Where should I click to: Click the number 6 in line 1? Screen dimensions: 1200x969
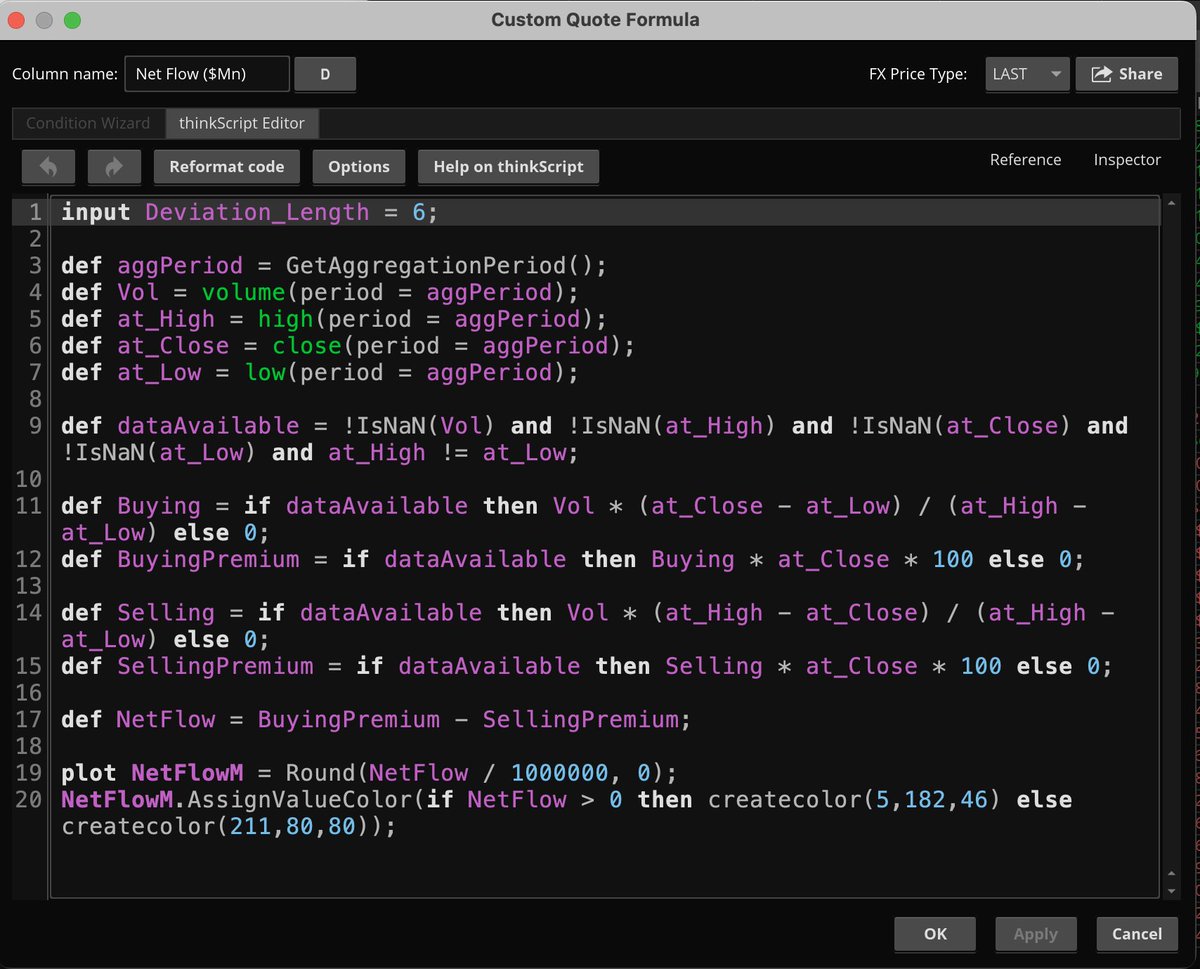click(419, 212)
